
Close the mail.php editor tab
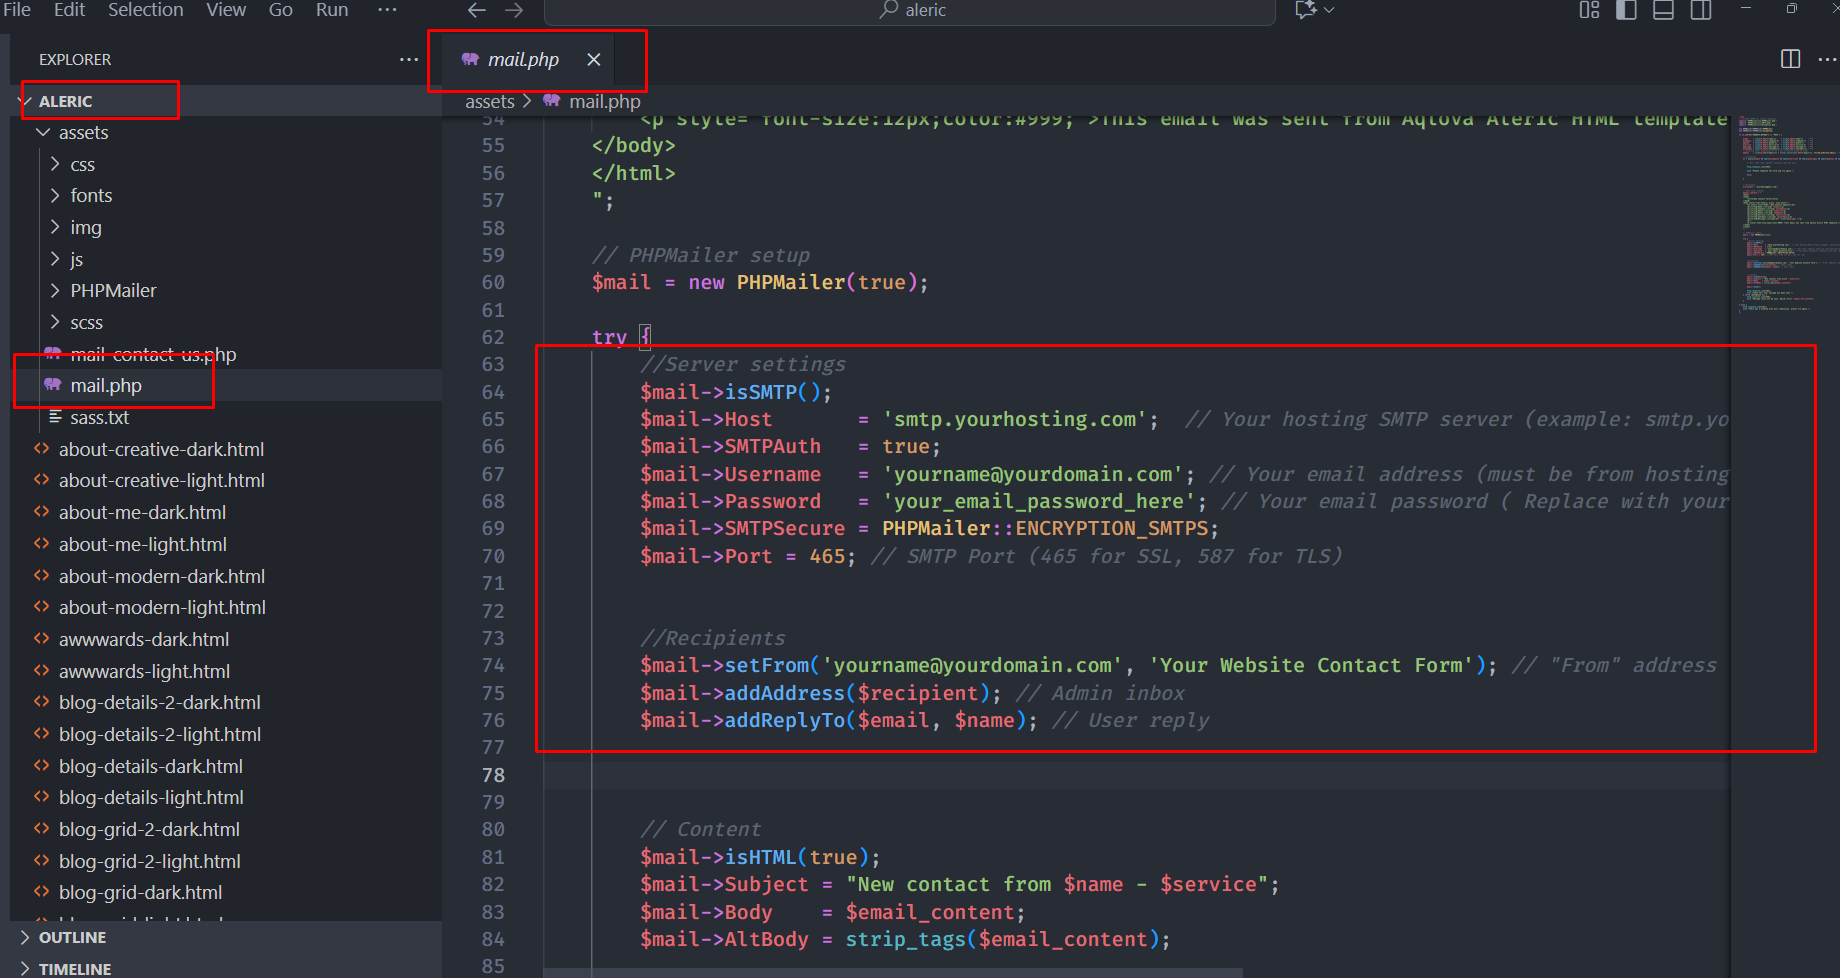tap(594, 60)
